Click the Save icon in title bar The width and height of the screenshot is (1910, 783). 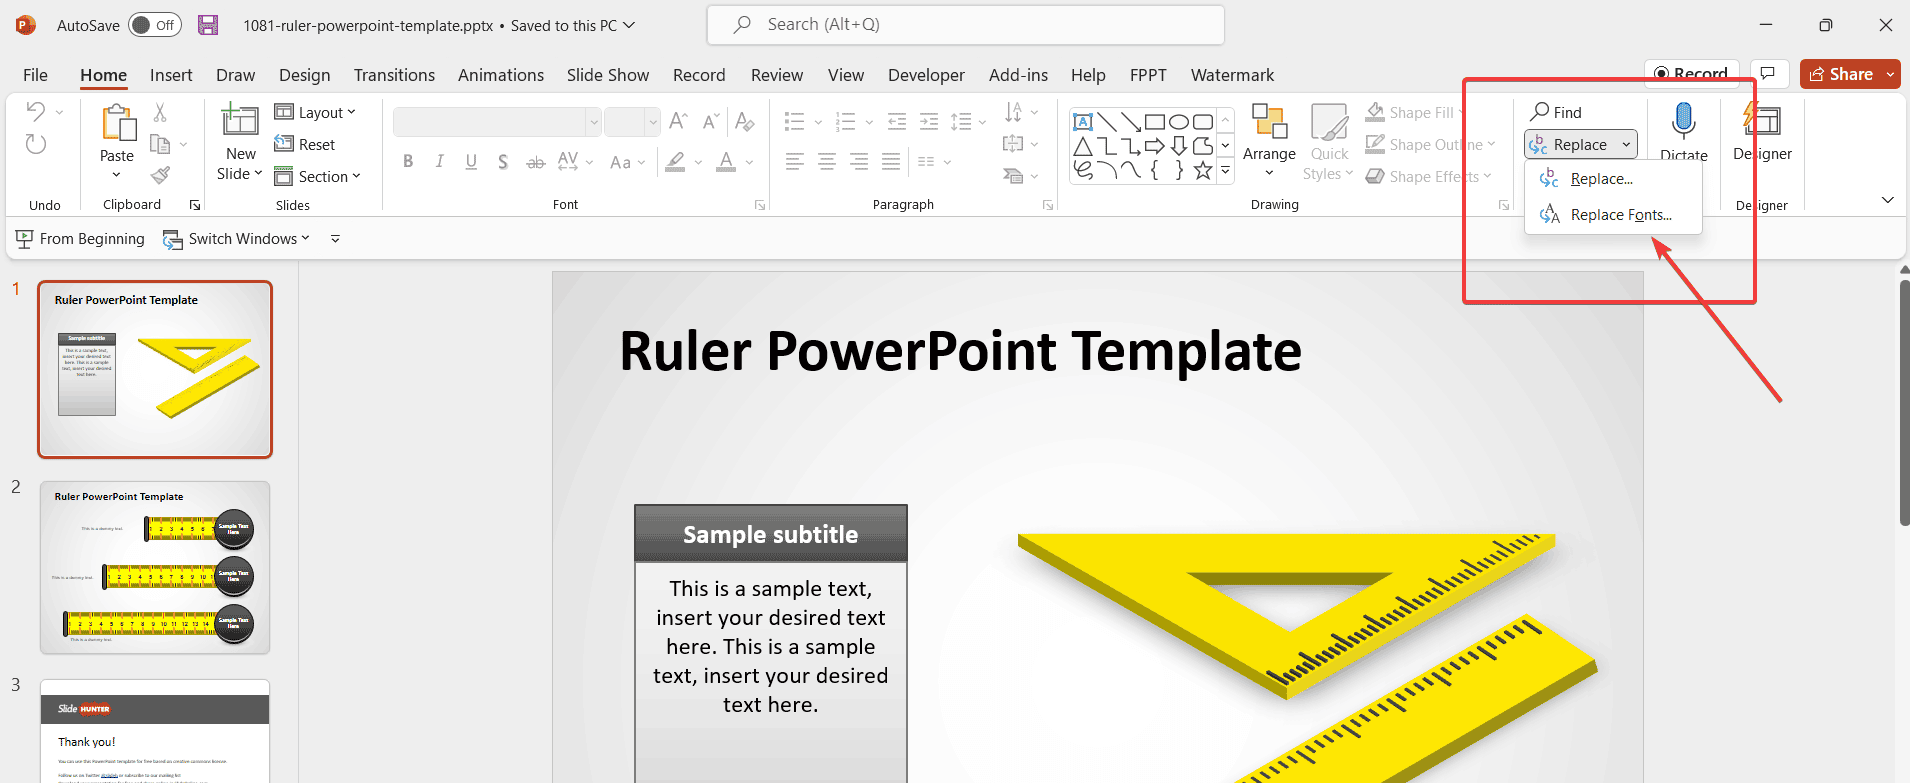[208, 25]
